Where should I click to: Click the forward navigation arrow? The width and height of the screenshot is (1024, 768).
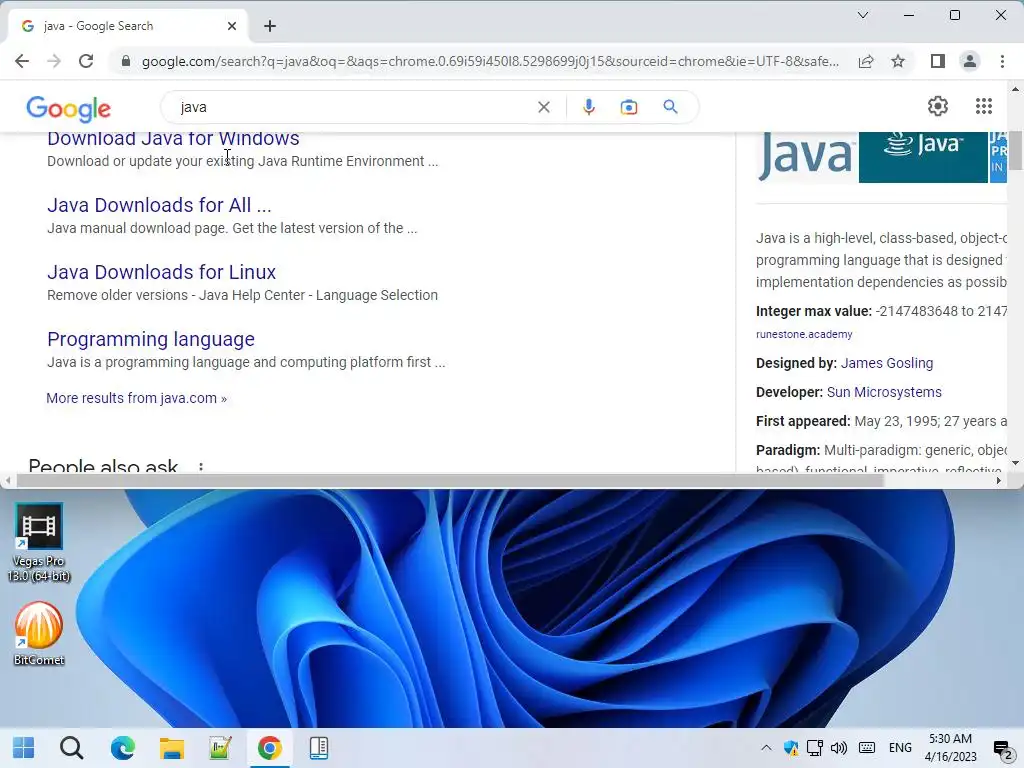click(54, 61)
